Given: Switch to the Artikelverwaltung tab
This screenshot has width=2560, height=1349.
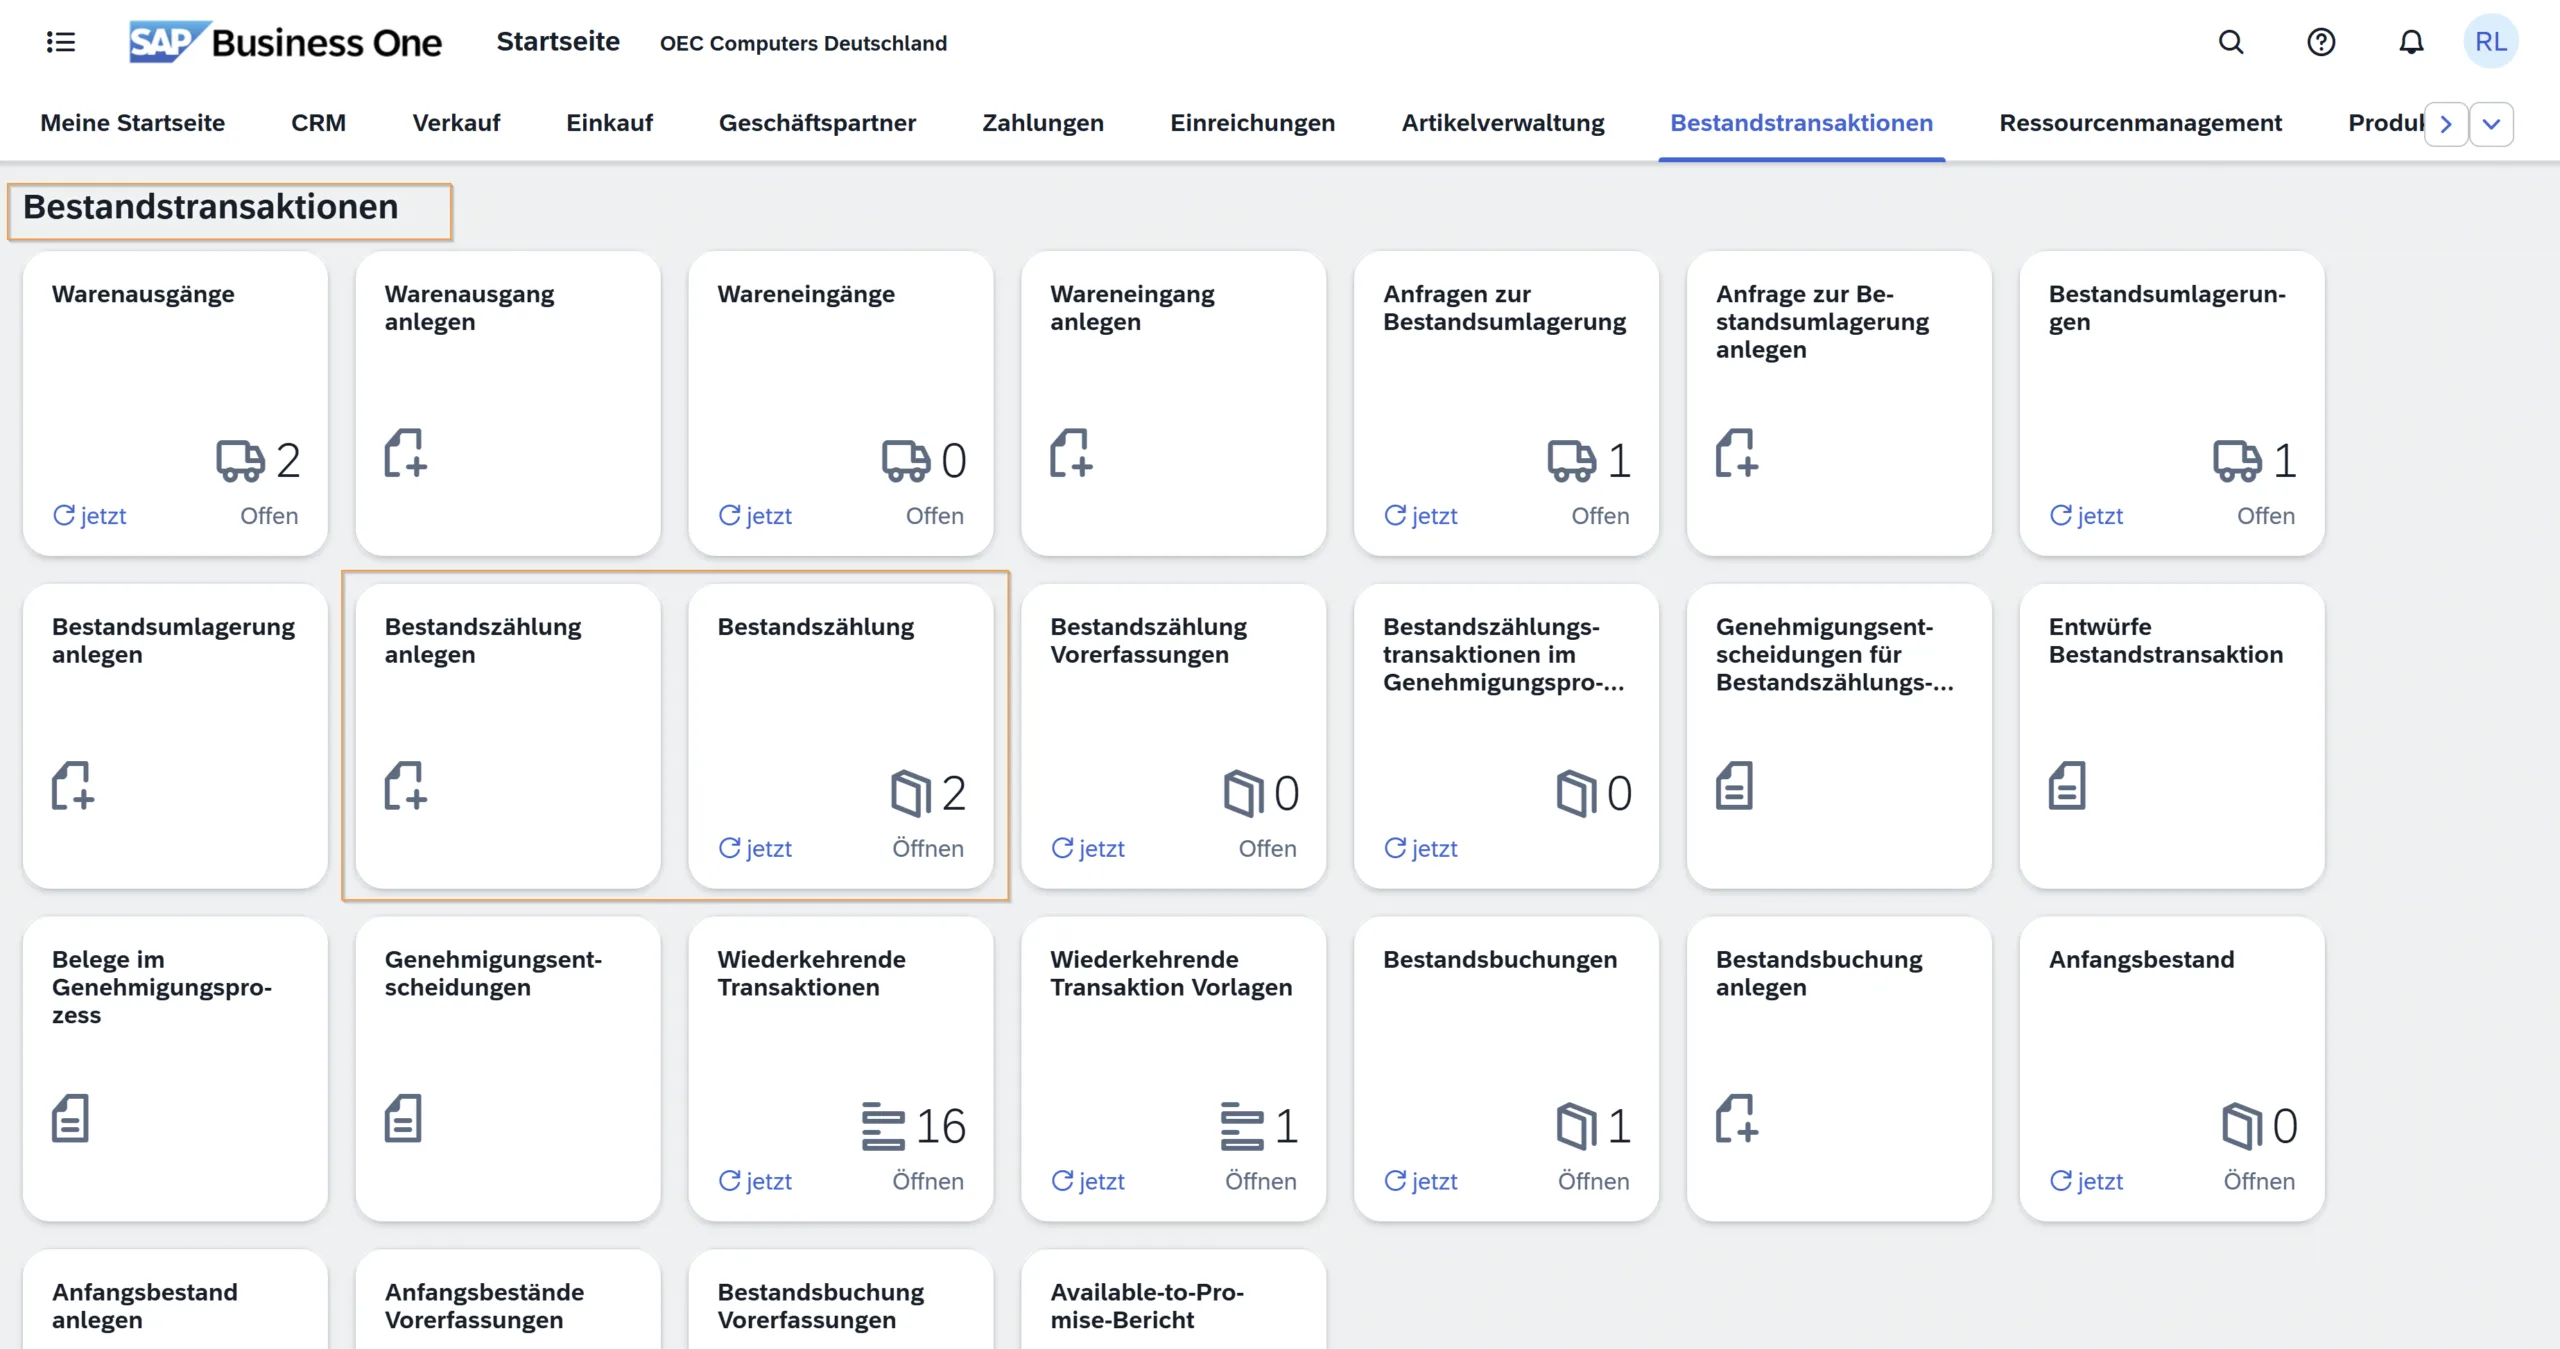Looking at the screenshot, I should 1502,123.
